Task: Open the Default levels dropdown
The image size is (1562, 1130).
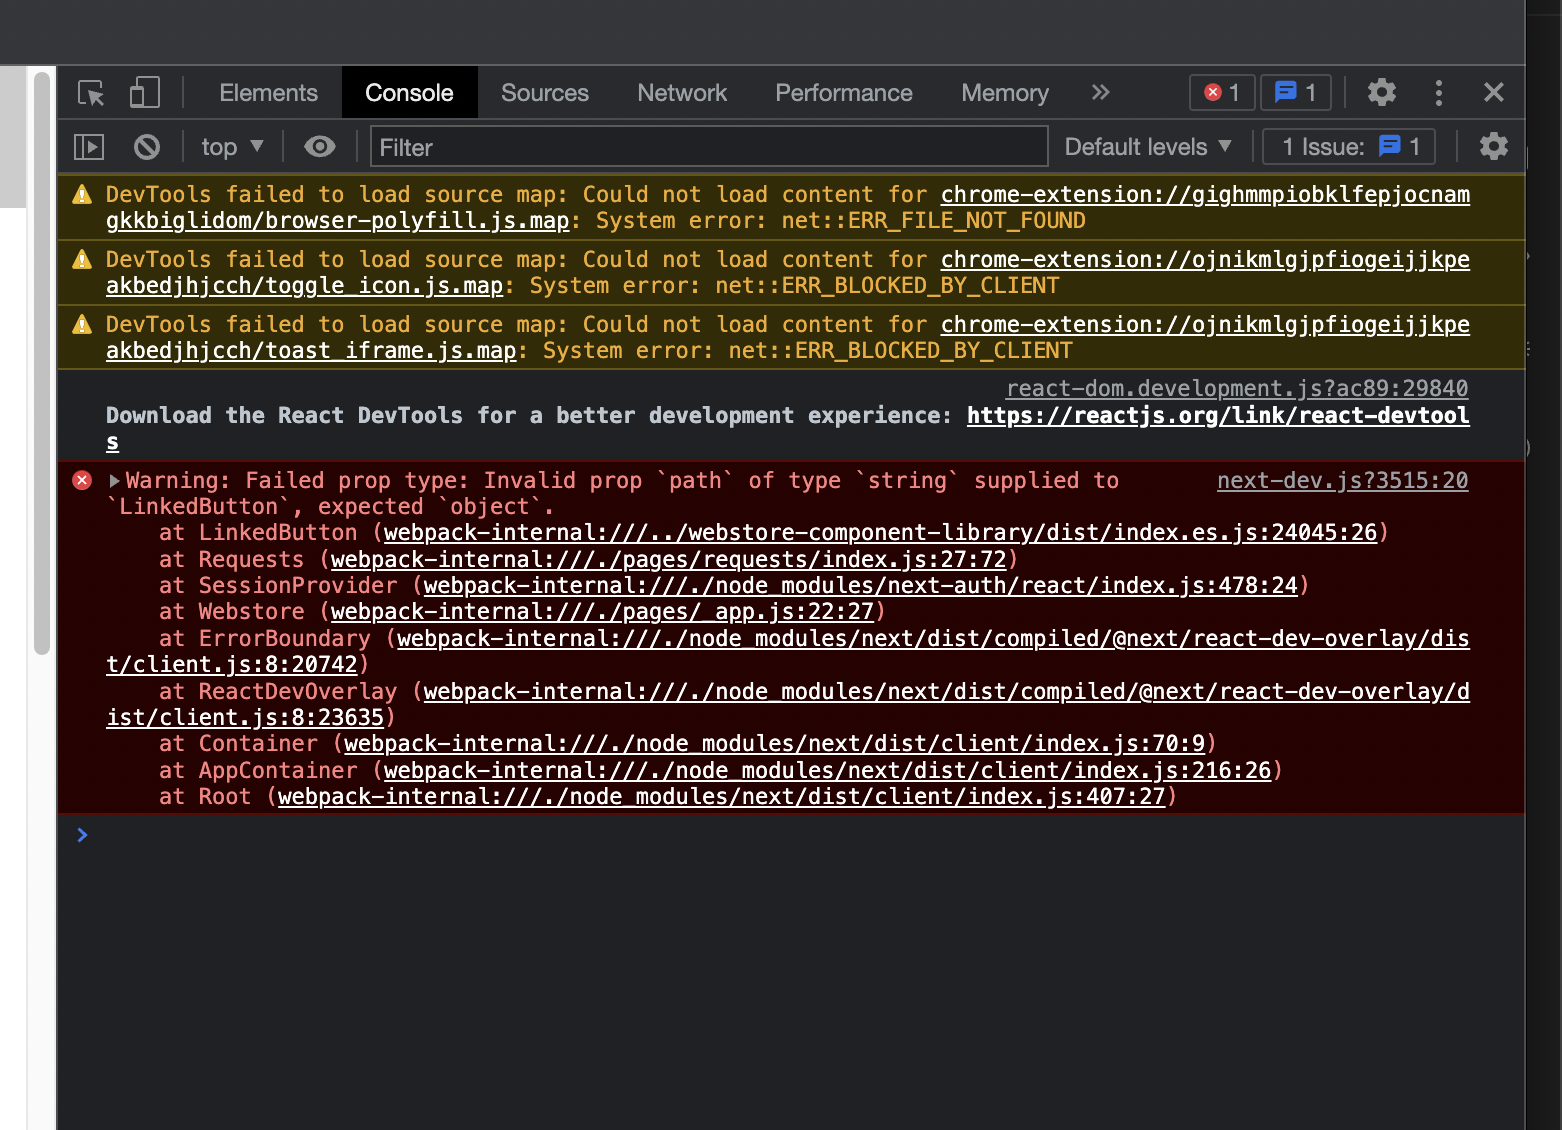Action: 1148,147
